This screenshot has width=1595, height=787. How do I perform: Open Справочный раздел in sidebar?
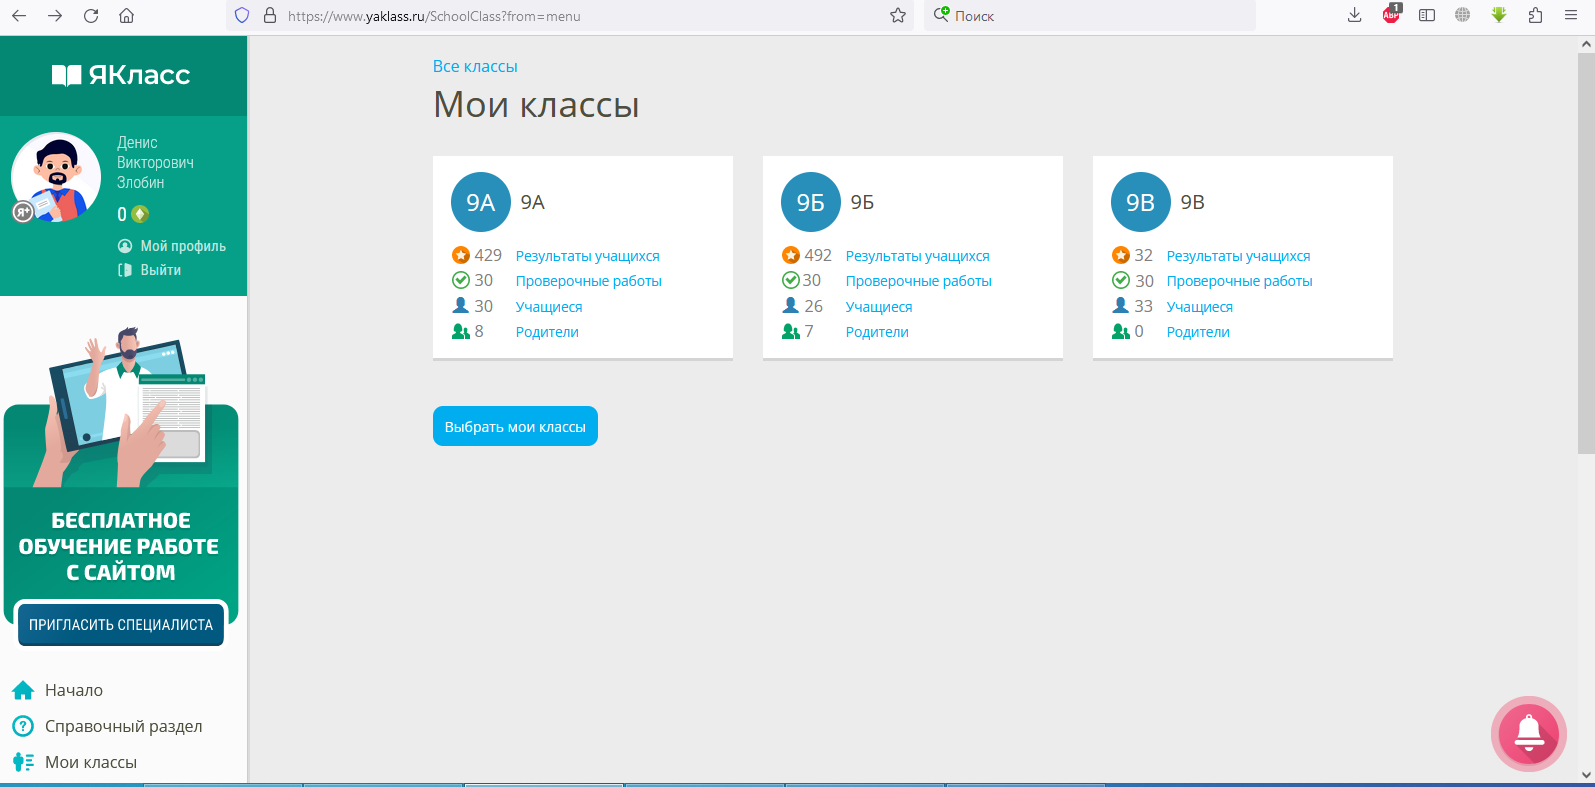point(123,726)
